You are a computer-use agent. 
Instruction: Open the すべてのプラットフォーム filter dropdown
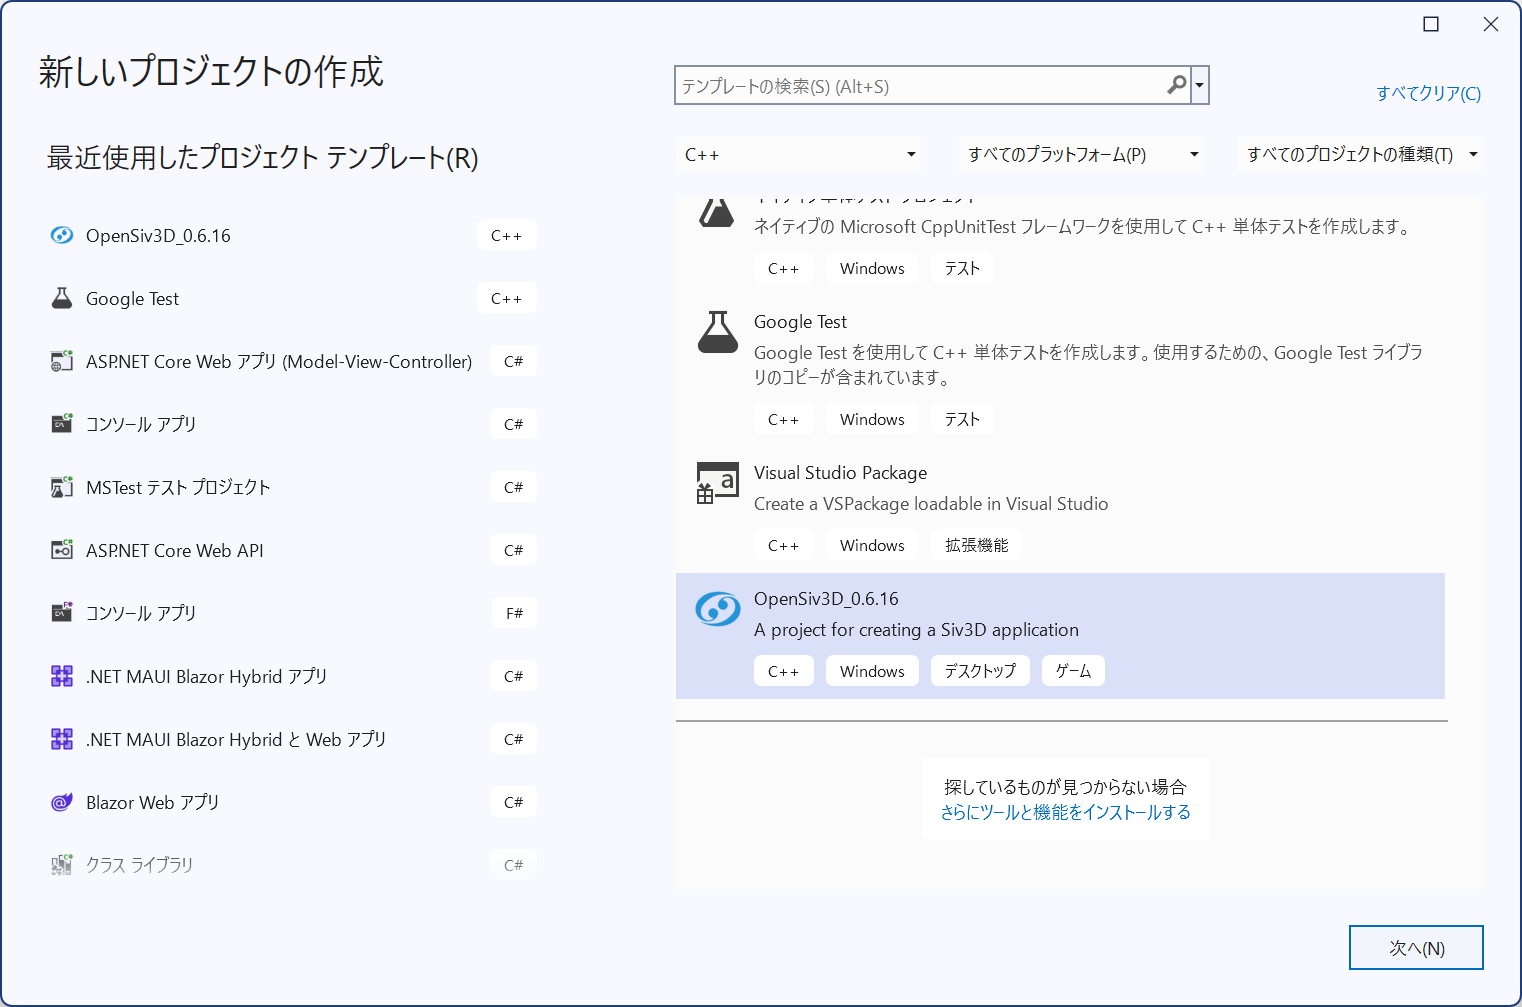tap(1082, 155)
